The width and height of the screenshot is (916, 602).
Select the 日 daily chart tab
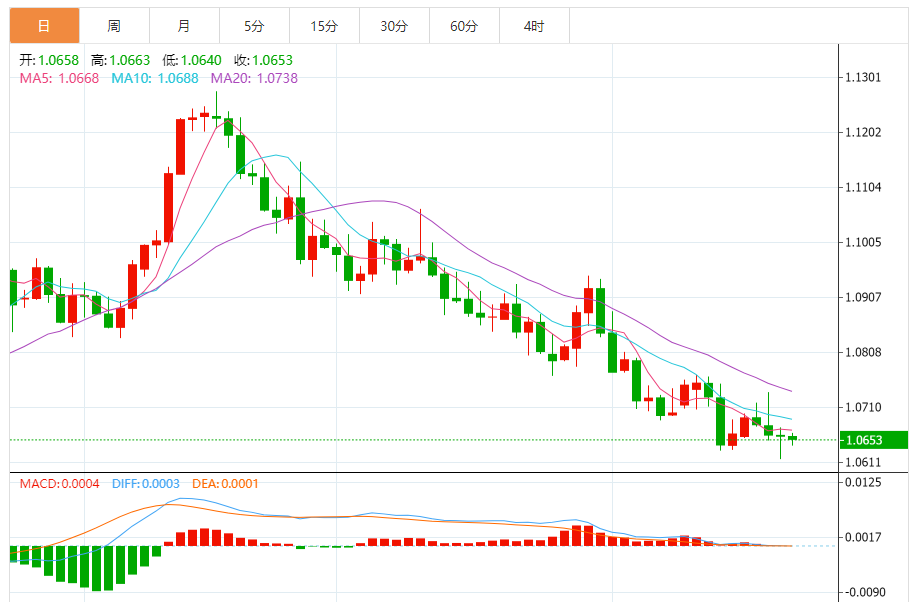point(44,26)
